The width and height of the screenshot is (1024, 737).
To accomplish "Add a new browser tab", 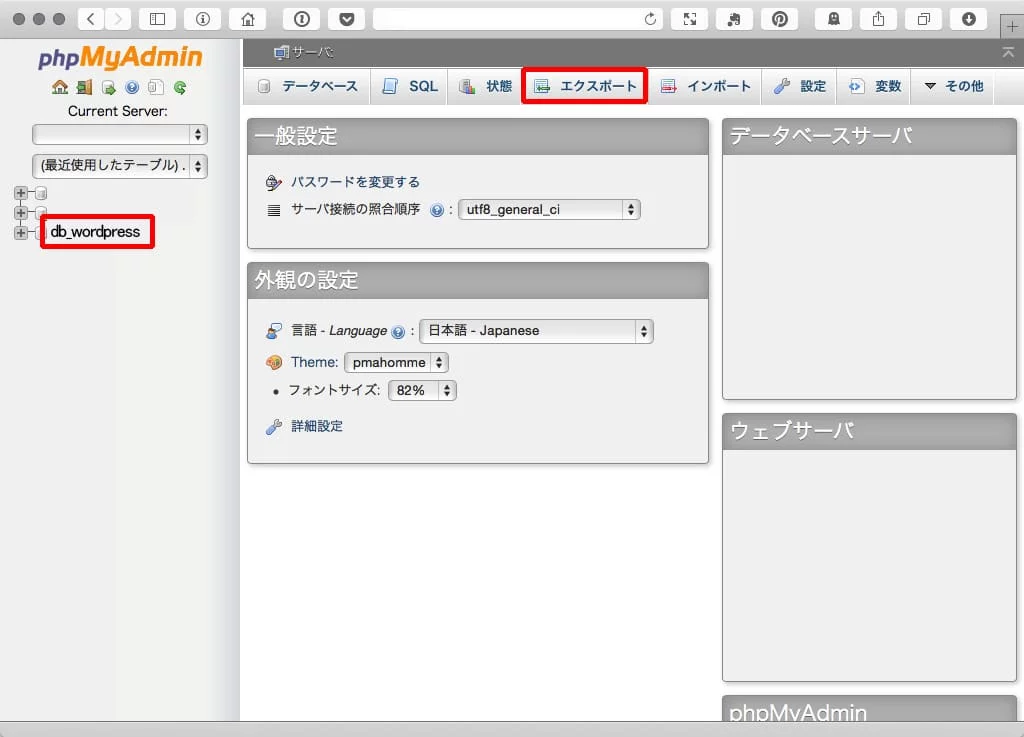I will coord(1012,26).
